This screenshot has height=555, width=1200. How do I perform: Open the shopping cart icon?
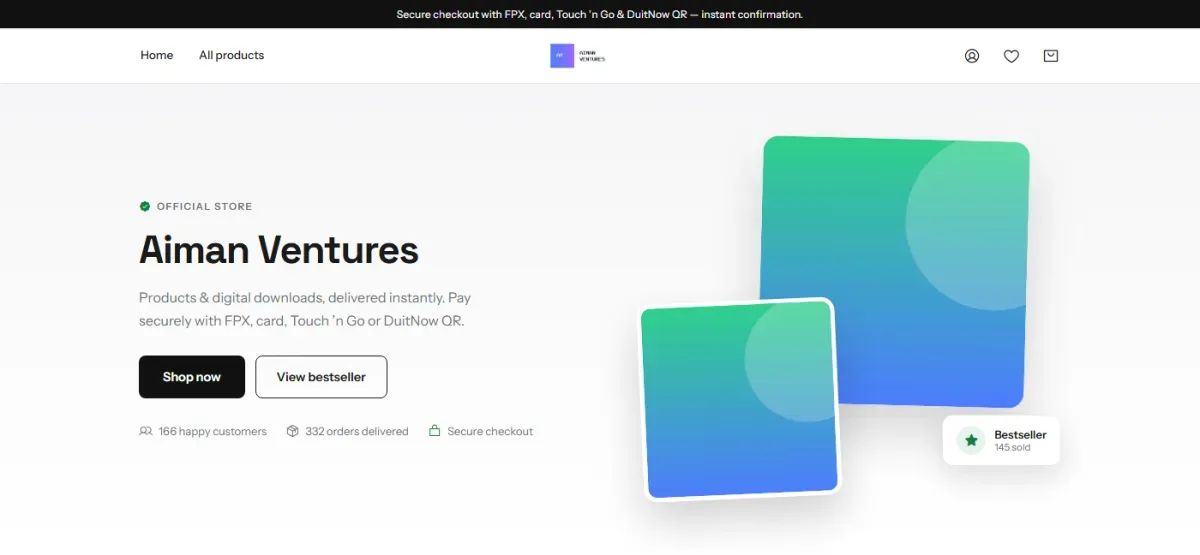coord(1051,56)
